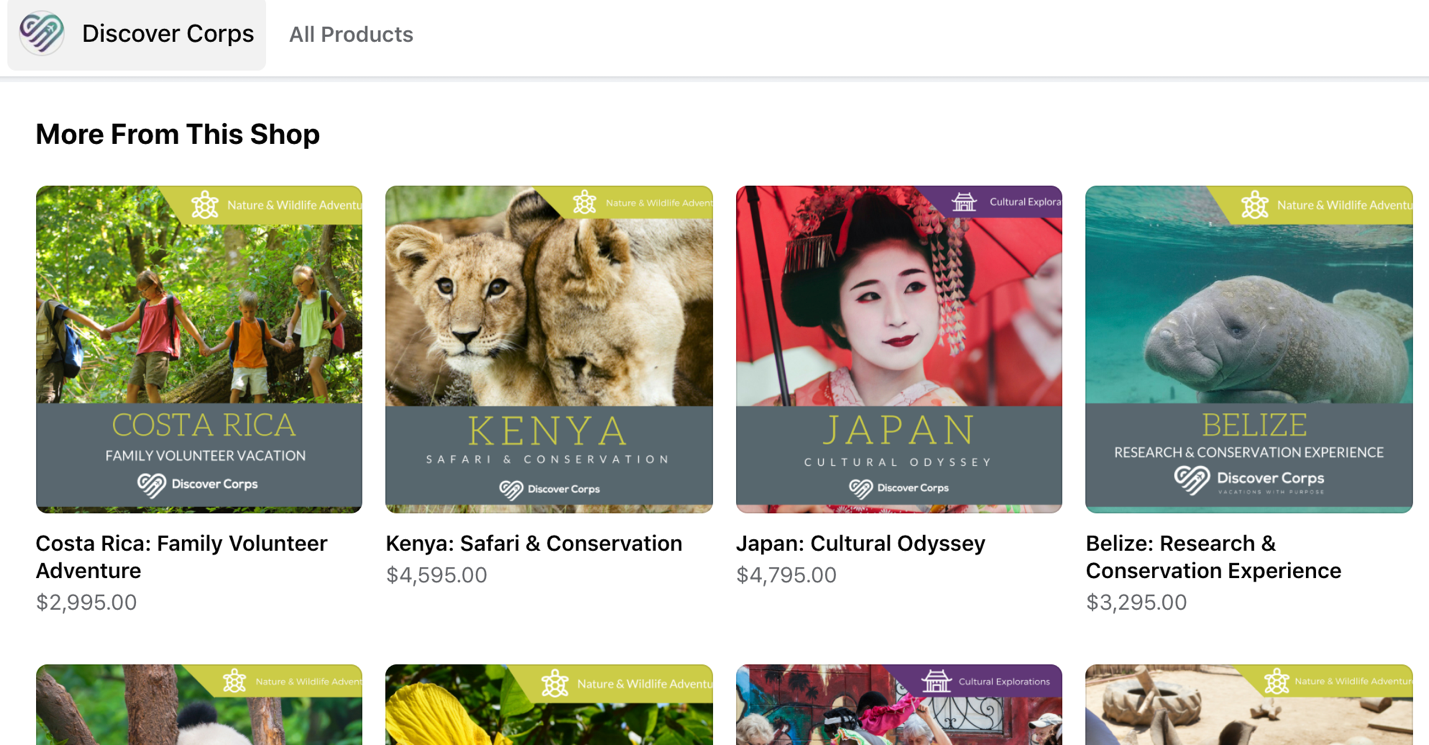Open the panda product thumbnail in second row
Image resolution: width=1429 pixels, height=745 pixels.
(199, 705)
